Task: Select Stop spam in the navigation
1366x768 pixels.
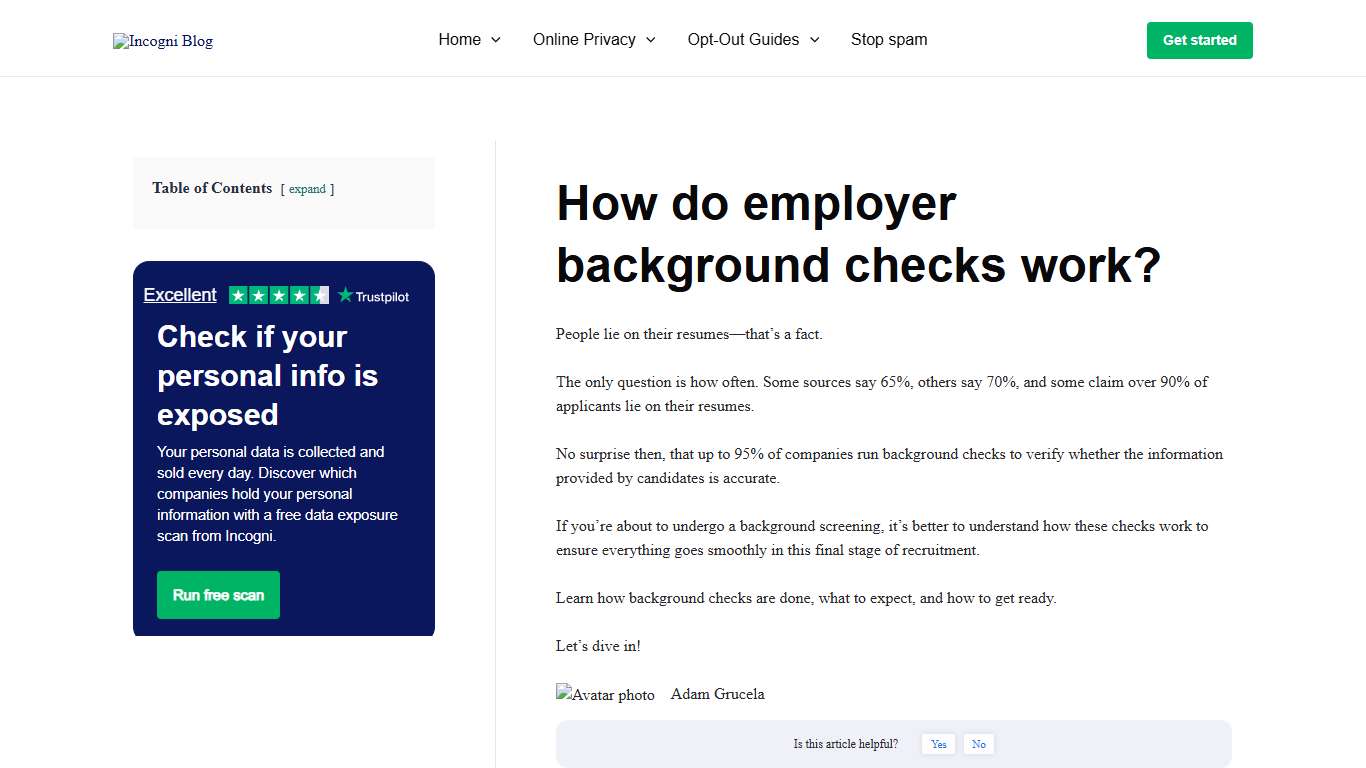Action: pyautogui.click(x=888, y=39)
